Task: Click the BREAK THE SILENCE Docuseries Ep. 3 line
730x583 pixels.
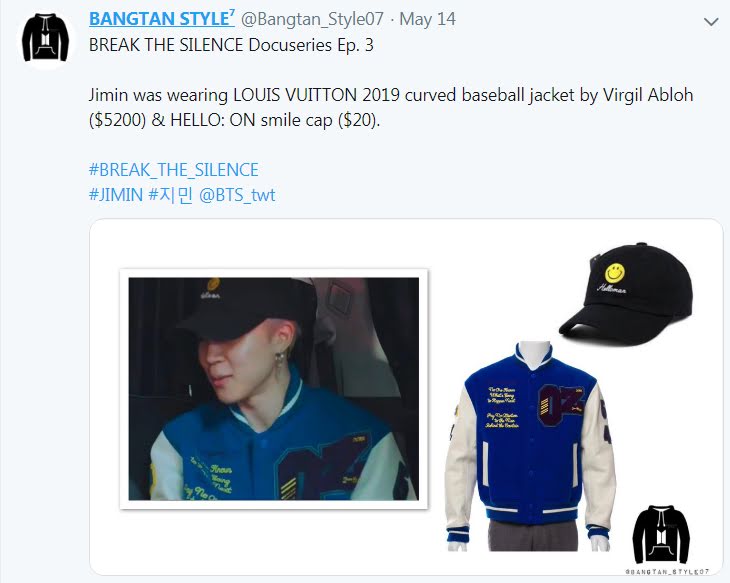Action: coord(231,45)
